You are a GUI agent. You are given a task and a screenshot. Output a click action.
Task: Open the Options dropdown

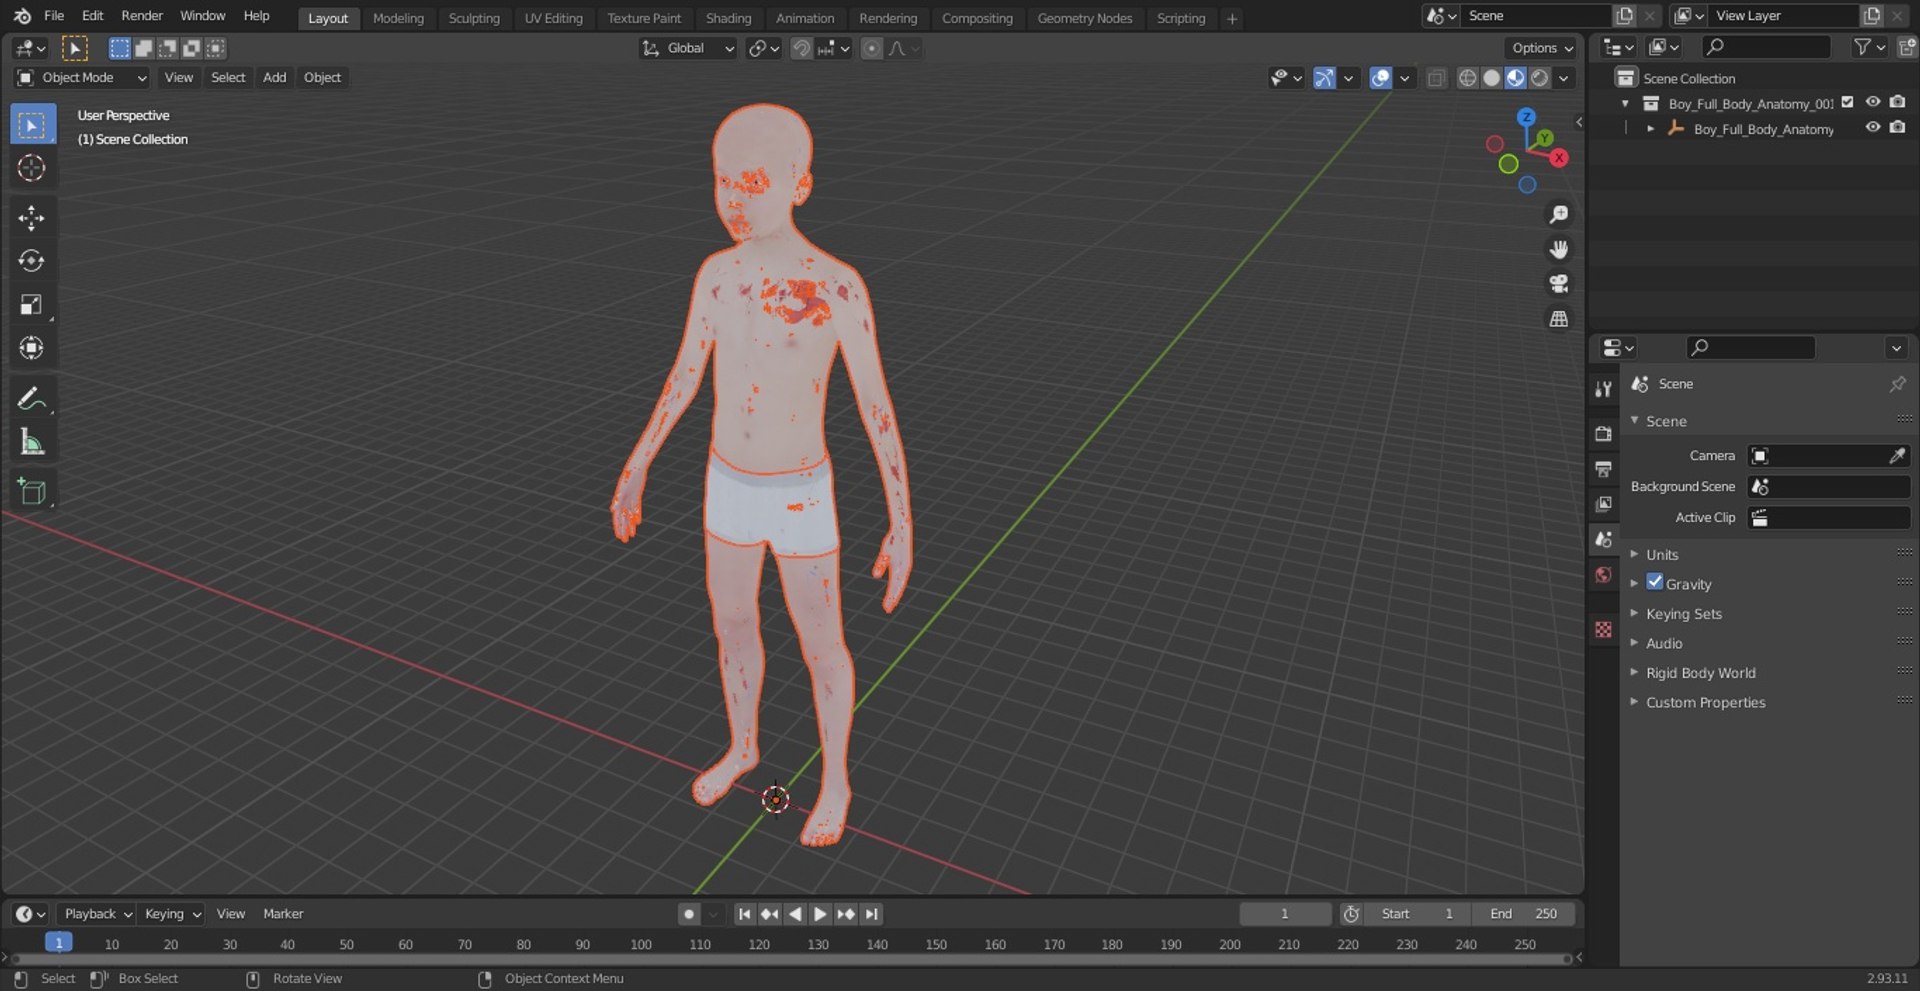[x=1541, y=48]
